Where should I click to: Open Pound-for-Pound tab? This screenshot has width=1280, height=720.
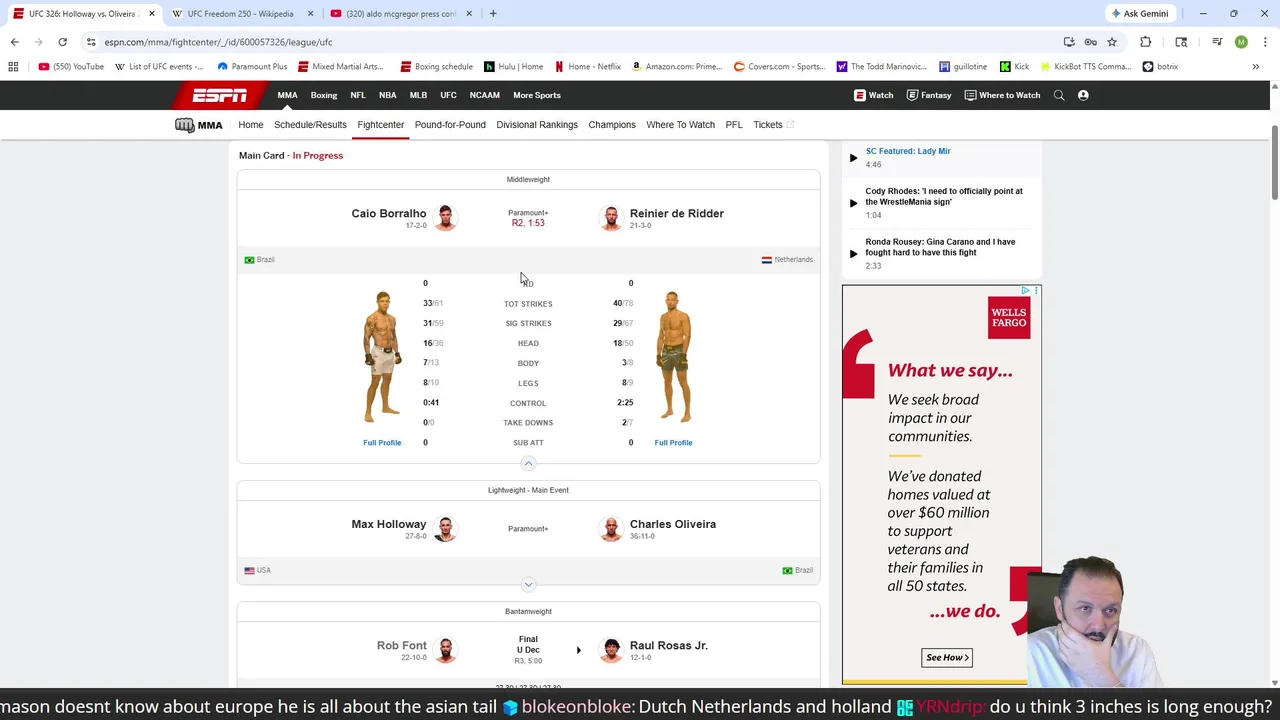[450, 125]
